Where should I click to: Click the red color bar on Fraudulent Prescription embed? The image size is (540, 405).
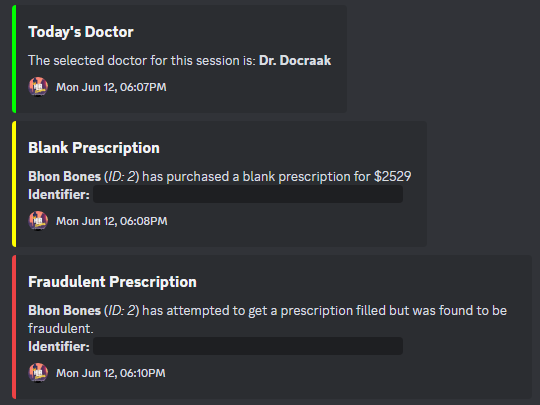pyautogui.click(x=14, y=327)
